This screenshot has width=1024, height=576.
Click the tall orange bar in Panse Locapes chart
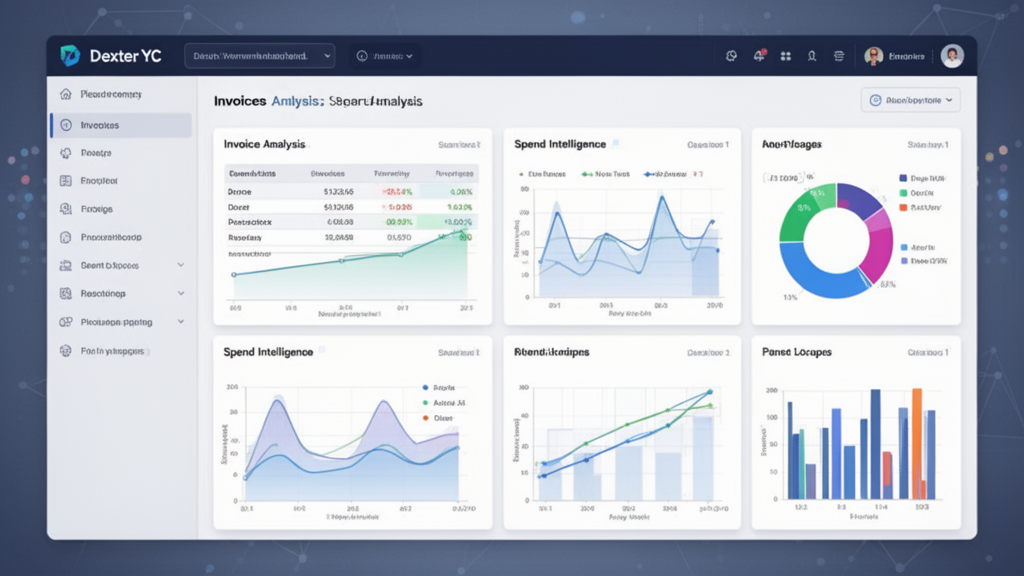click(918, 443)
